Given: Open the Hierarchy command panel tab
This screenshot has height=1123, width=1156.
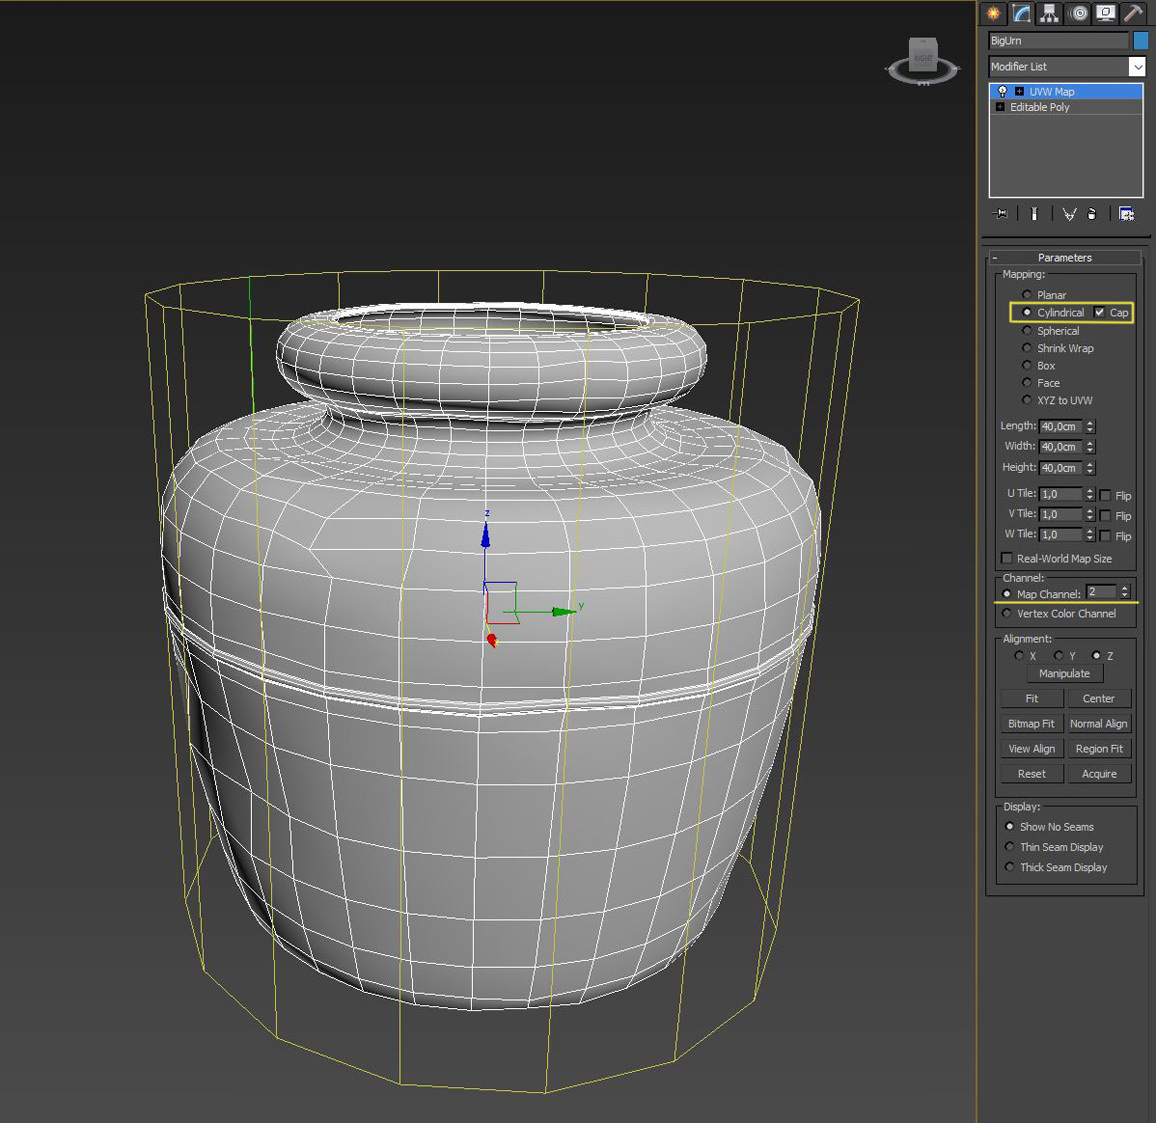Looking at the screenshot, I should pos(1049,13).
